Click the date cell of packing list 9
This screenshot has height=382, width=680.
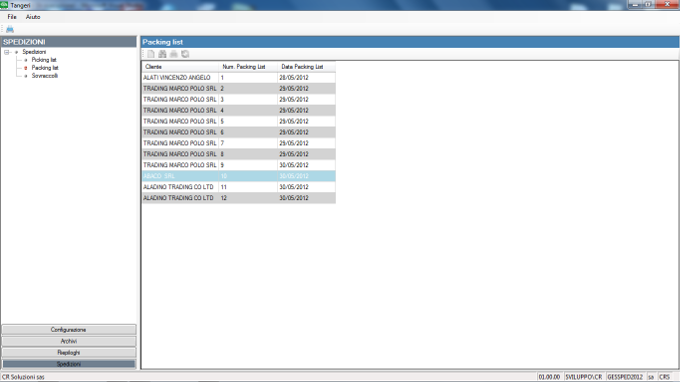coord(306,165)
